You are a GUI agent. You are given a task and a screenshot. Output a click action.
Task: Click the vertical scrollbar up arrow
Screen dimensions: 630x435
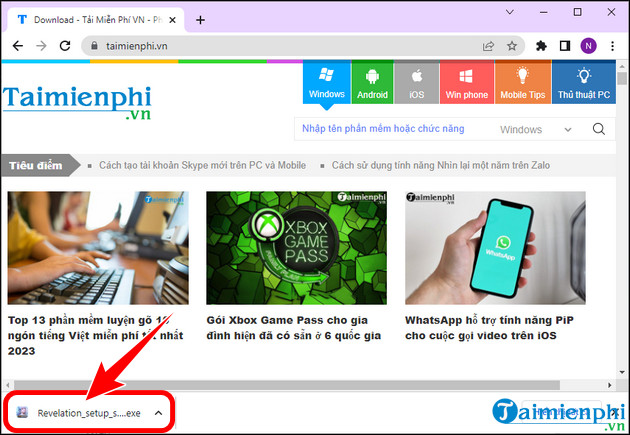tap(622, 66)
